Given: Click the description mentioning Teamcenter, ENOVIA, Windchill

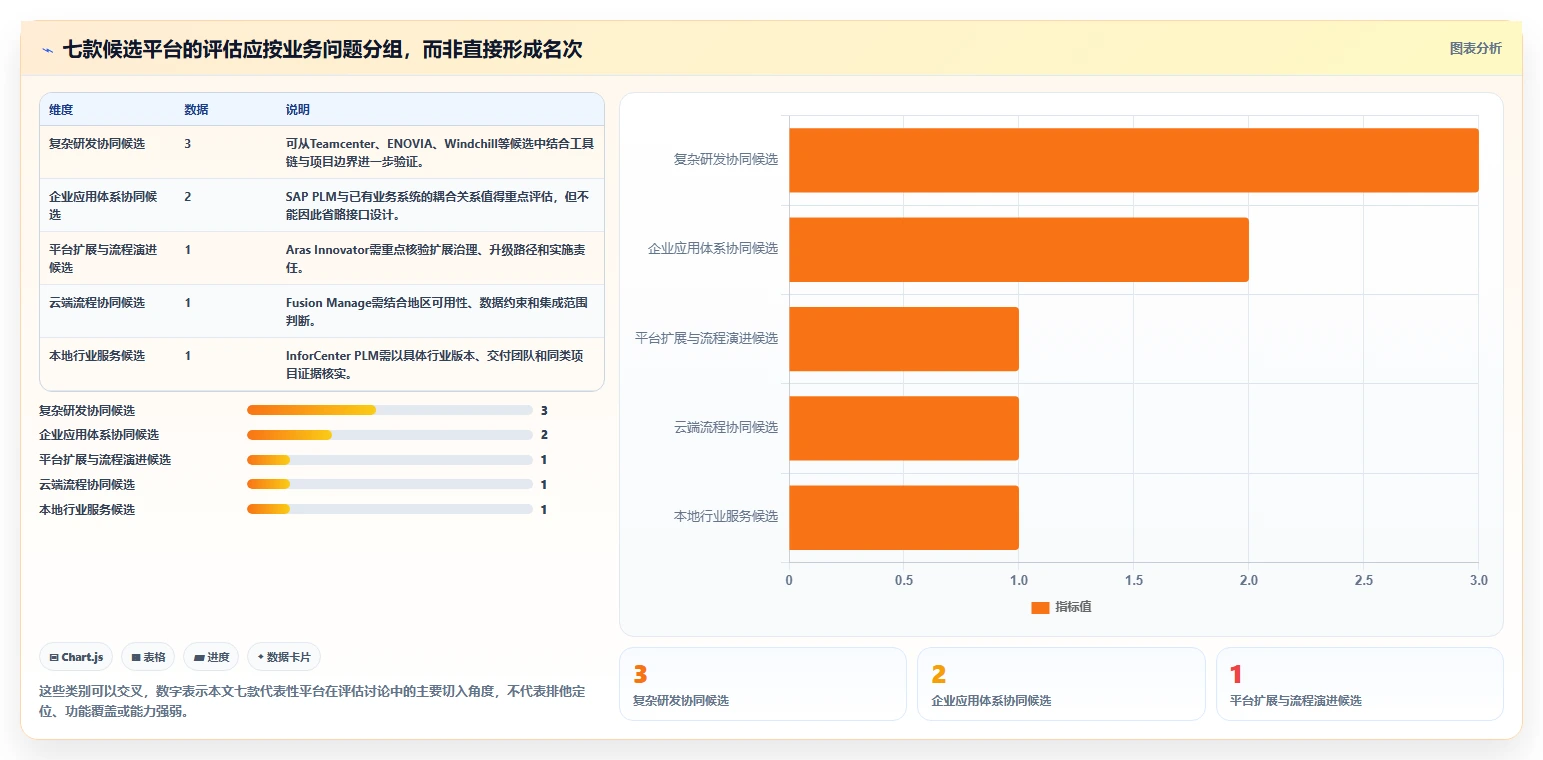Looking at the screenshot, I should pyautogui.click(x=440, y=152).
